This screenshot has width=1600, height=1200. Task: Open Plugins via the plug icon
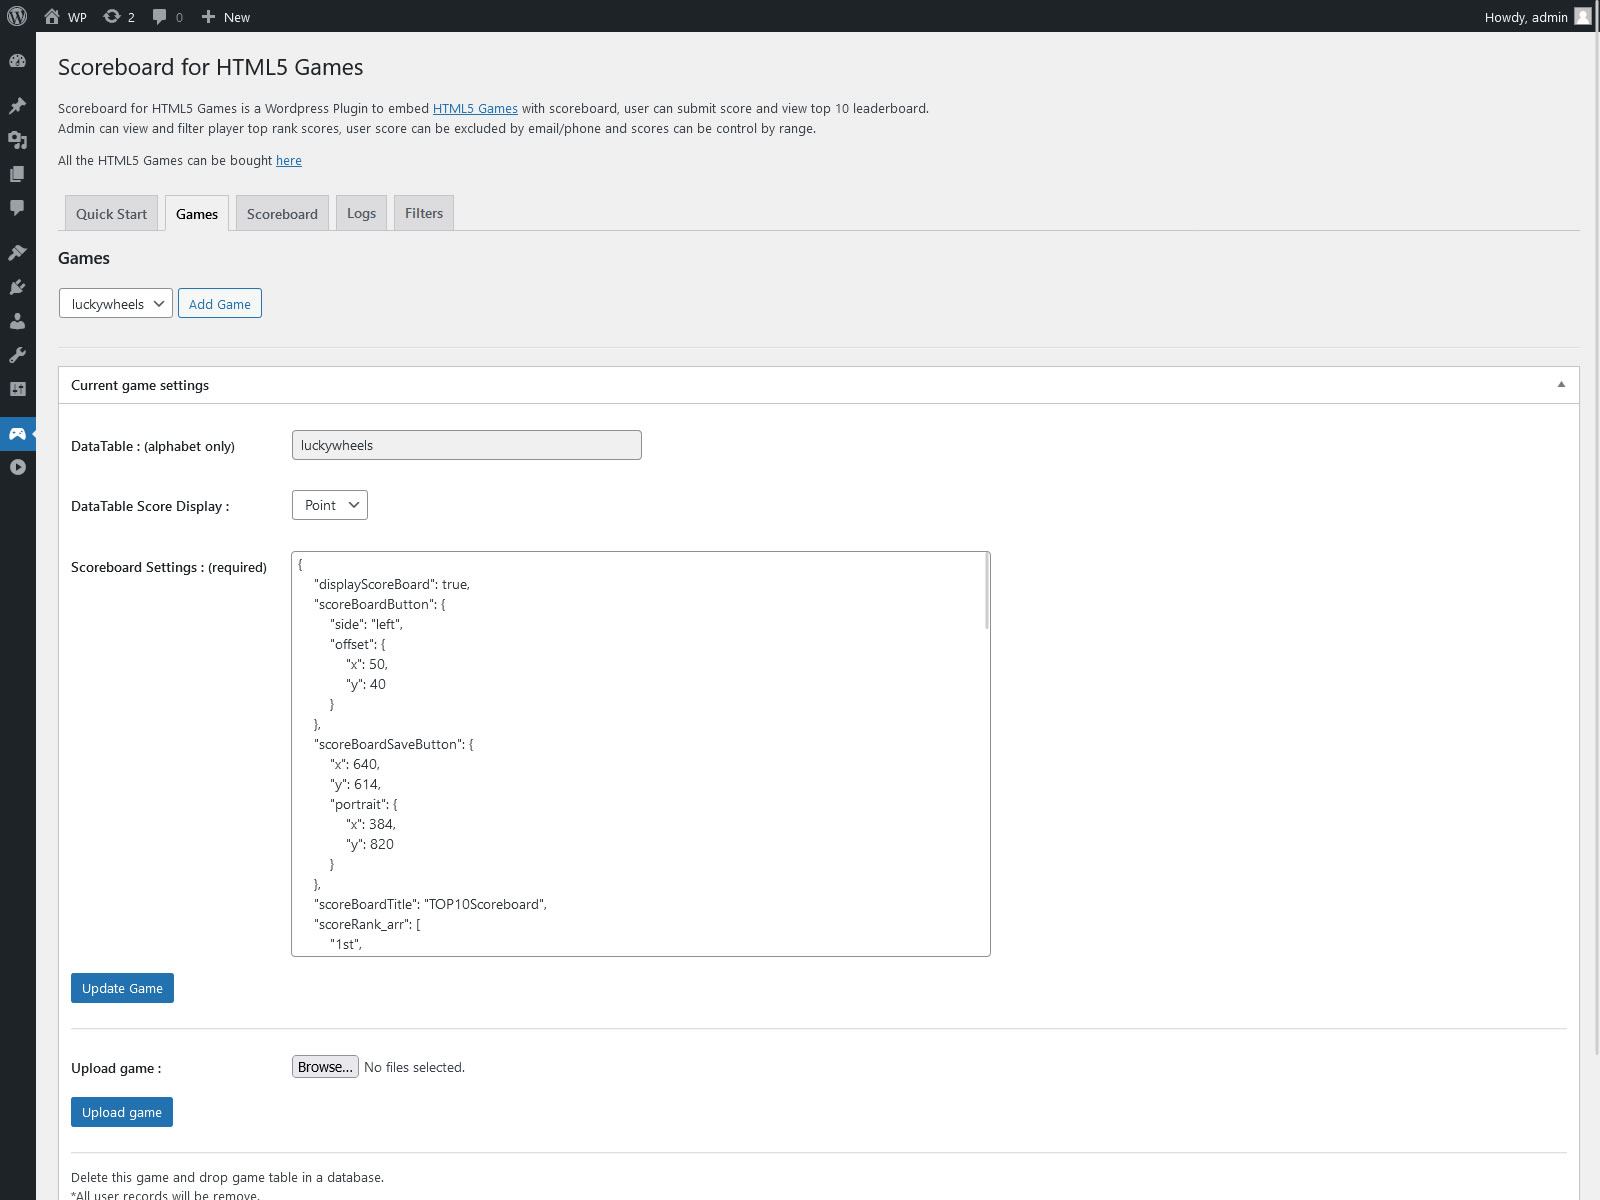tap(17, 287)
